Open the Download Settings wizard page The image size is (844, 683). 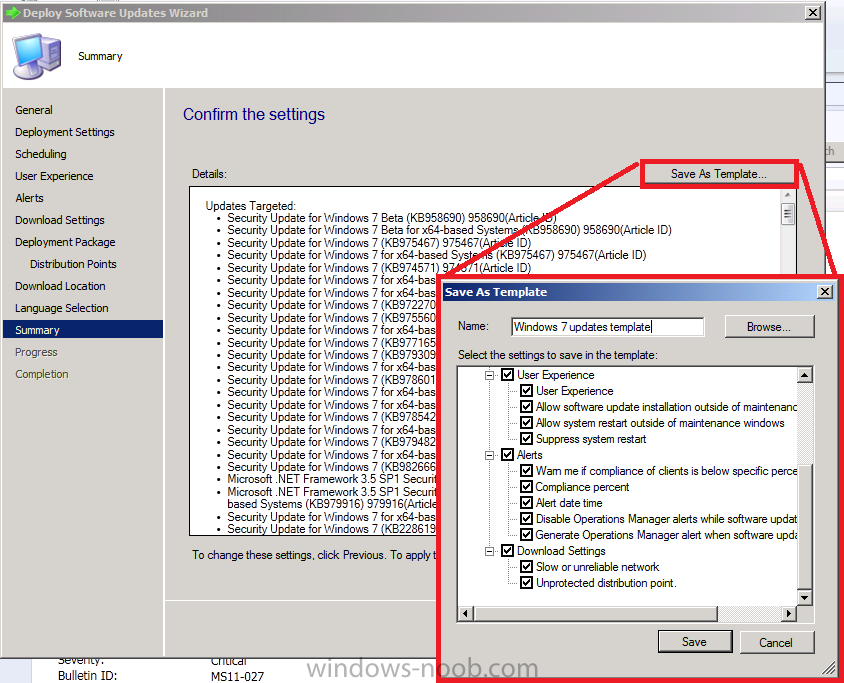(x=60, y=220)
